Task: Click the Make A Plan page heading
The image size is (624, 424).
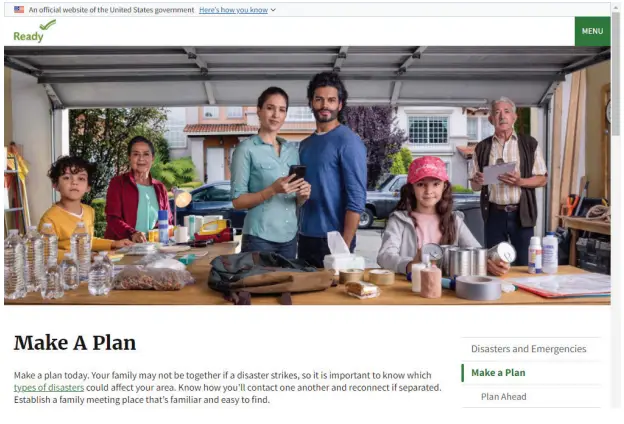Action: pyautogui.click(x=75, y=343)
